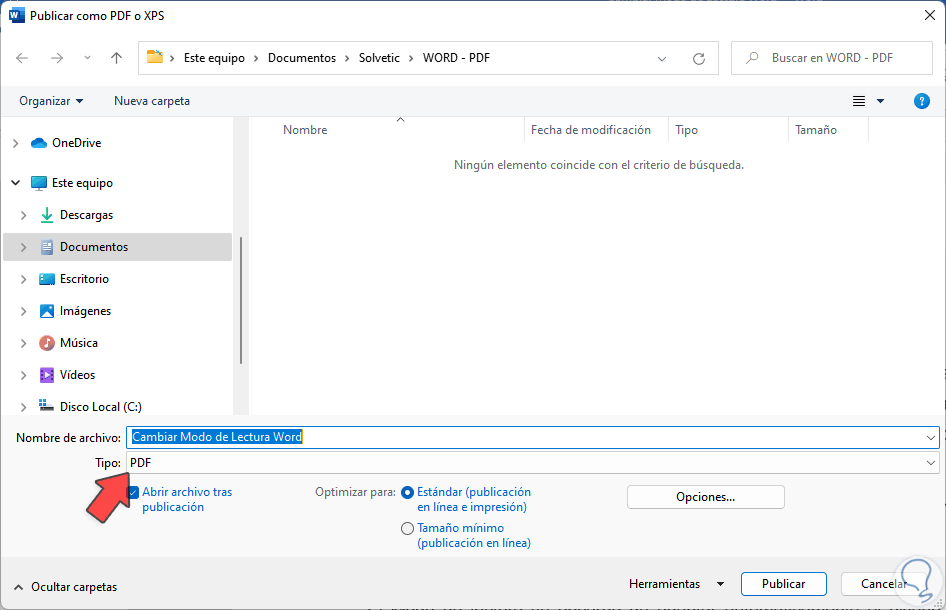The height and width of the screenshot is (610, 946).
Task: Change the view layout icon
Action: [x=859, y=101]
